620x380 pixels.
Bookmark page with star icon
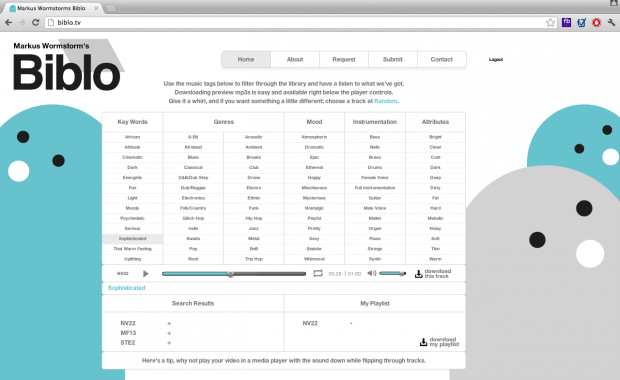pyautogui.click(x=550, y=23)
